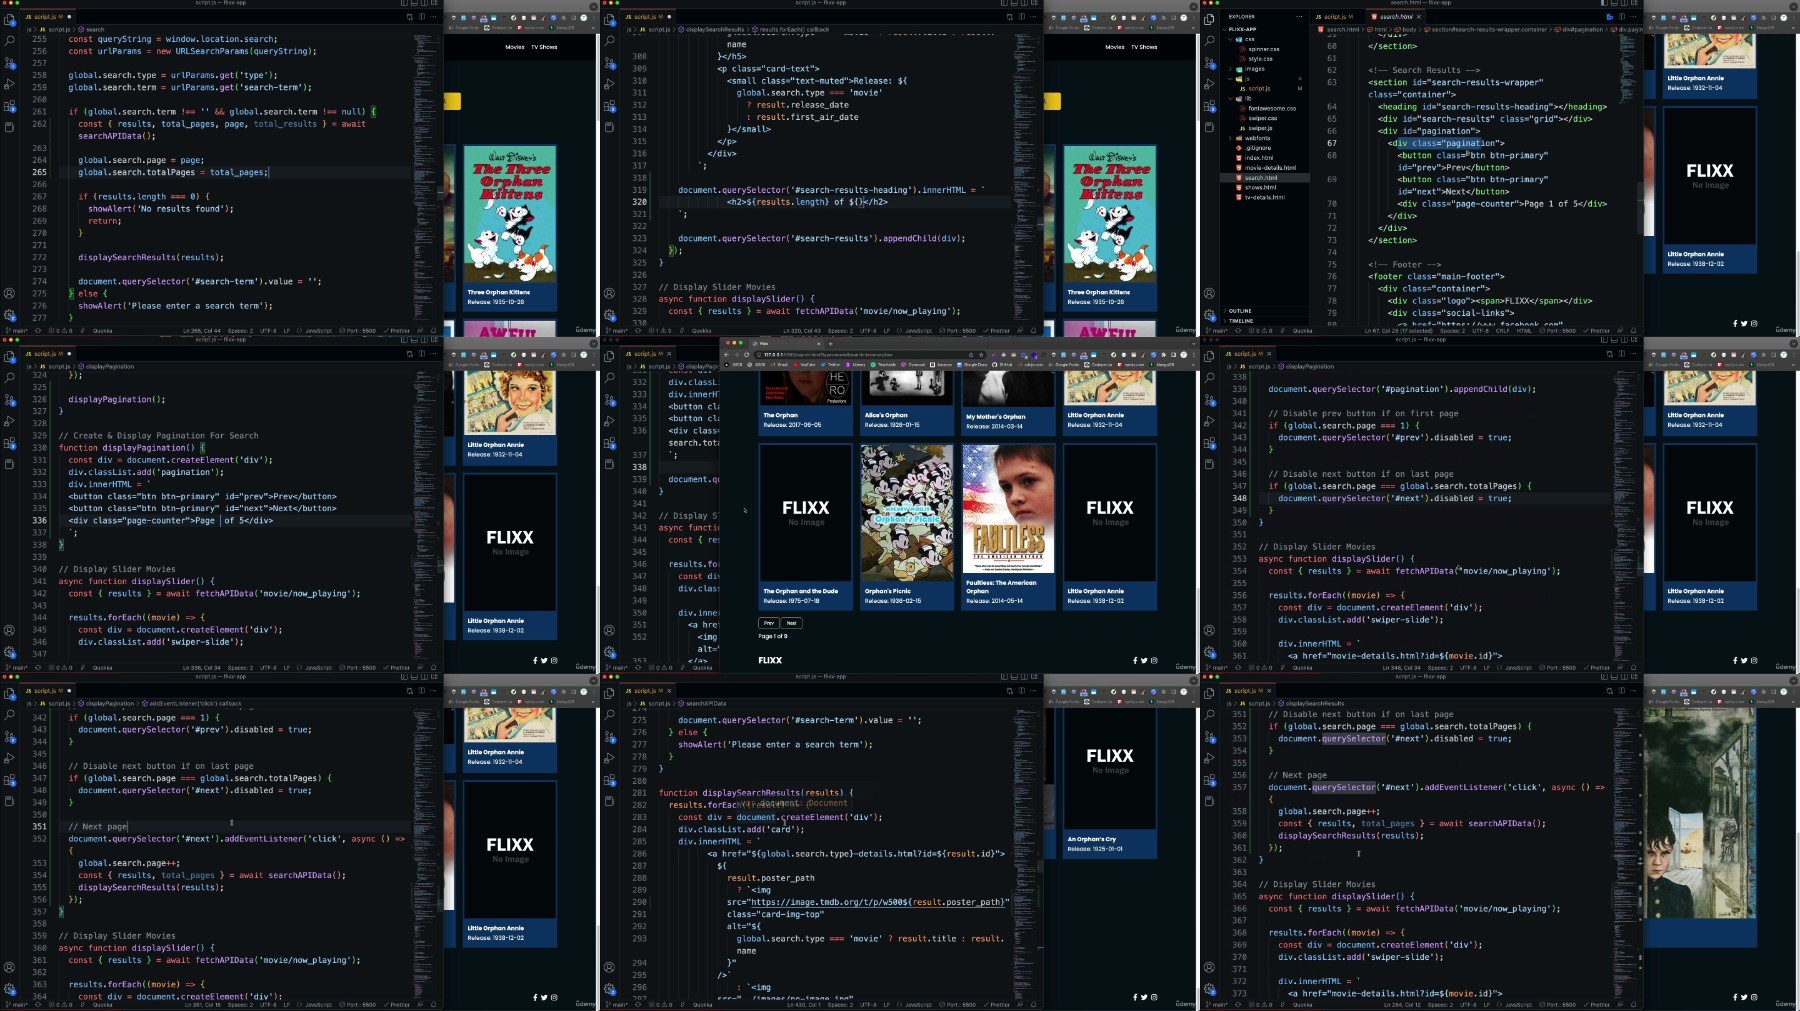Open the Orphan's Picnic movie poster
Viewport: 1800px width, 1011px height.
tap(907, 514)
